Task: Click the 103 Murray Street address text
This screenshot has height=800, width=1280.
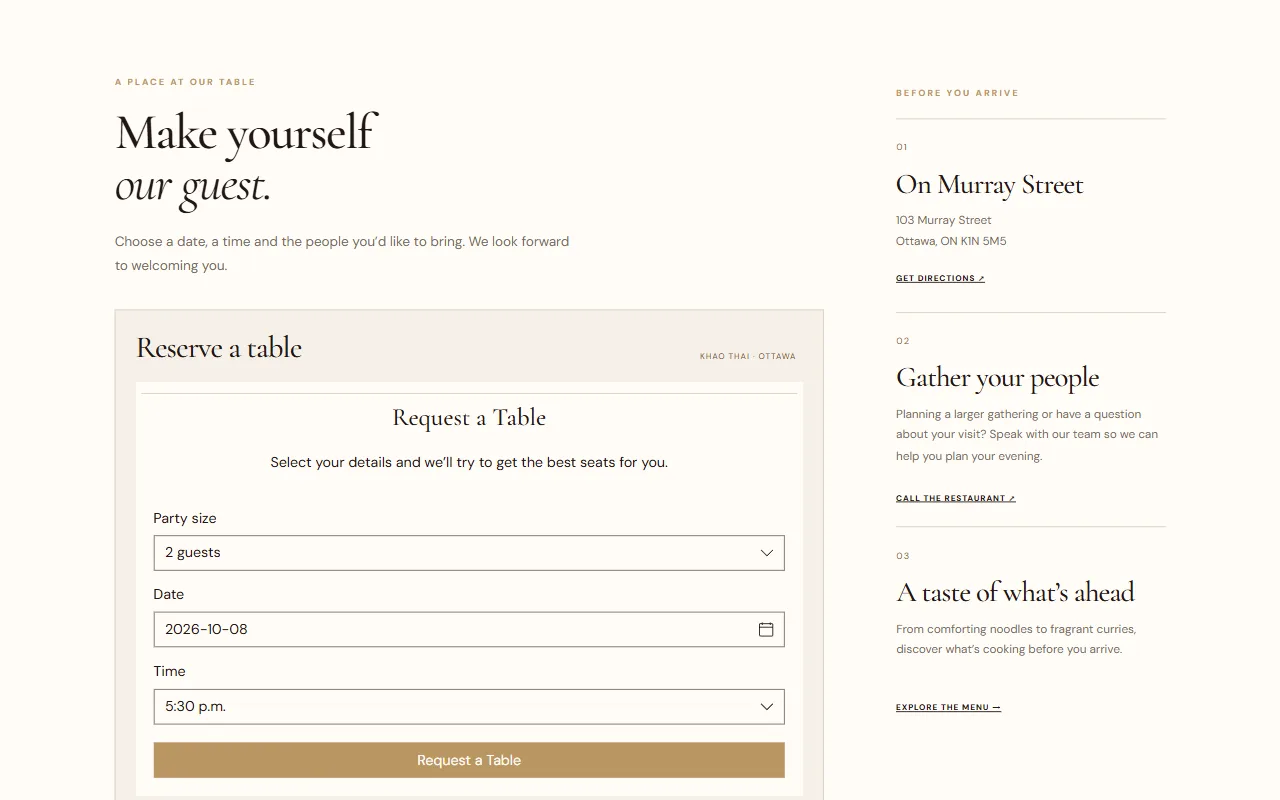Action: tap(944, 220)
